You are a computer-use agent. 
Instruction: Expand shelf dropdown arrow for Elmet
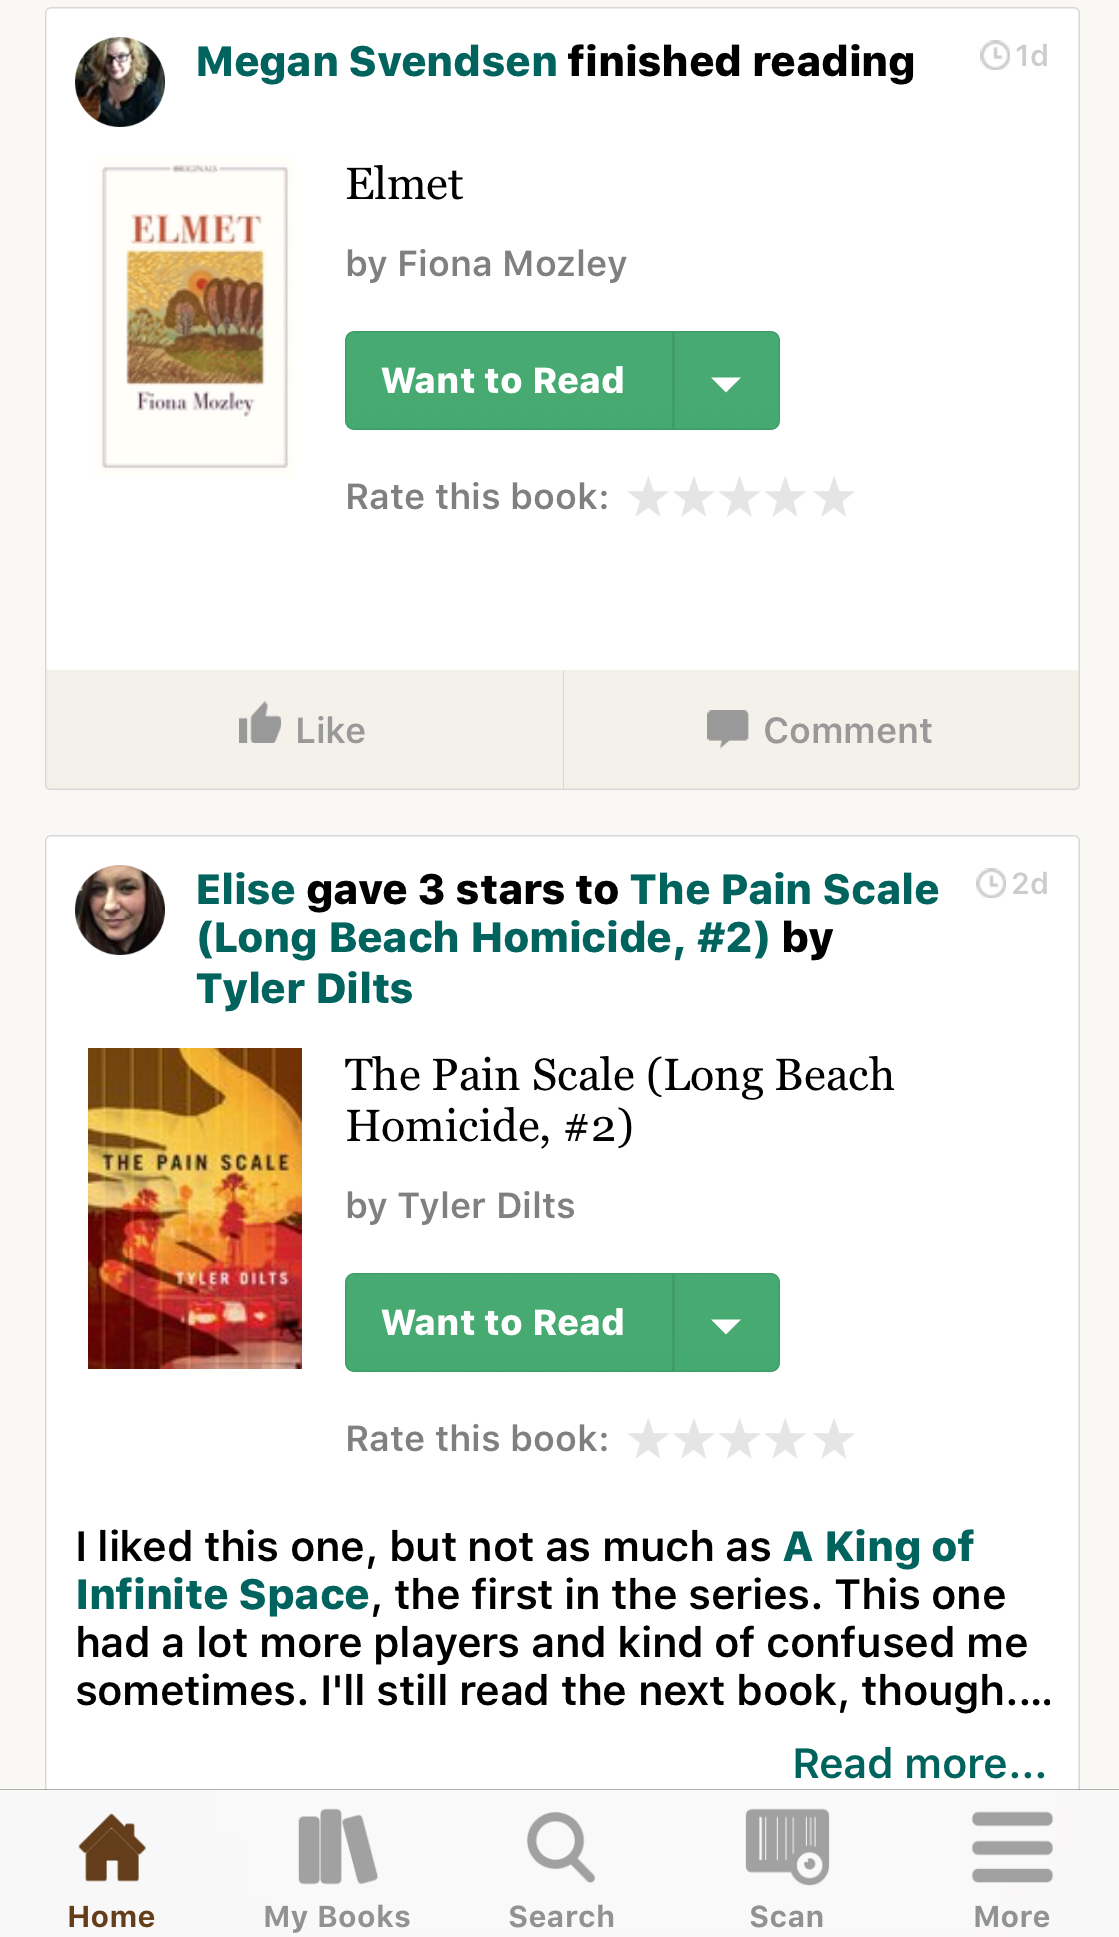click(x=726, y=381)
